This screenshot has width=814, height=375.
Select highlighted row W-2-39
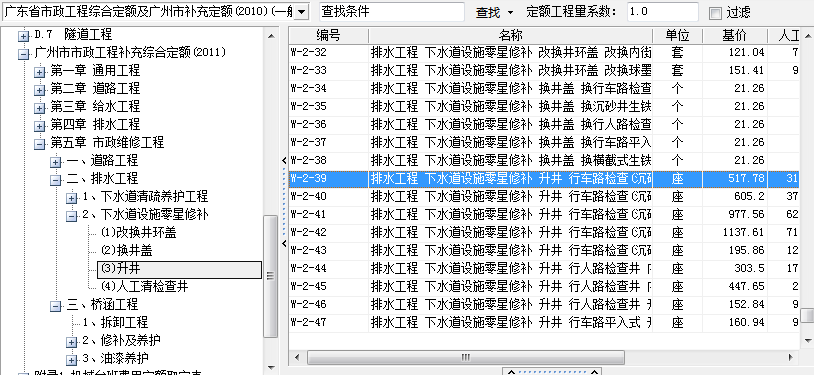544,179
